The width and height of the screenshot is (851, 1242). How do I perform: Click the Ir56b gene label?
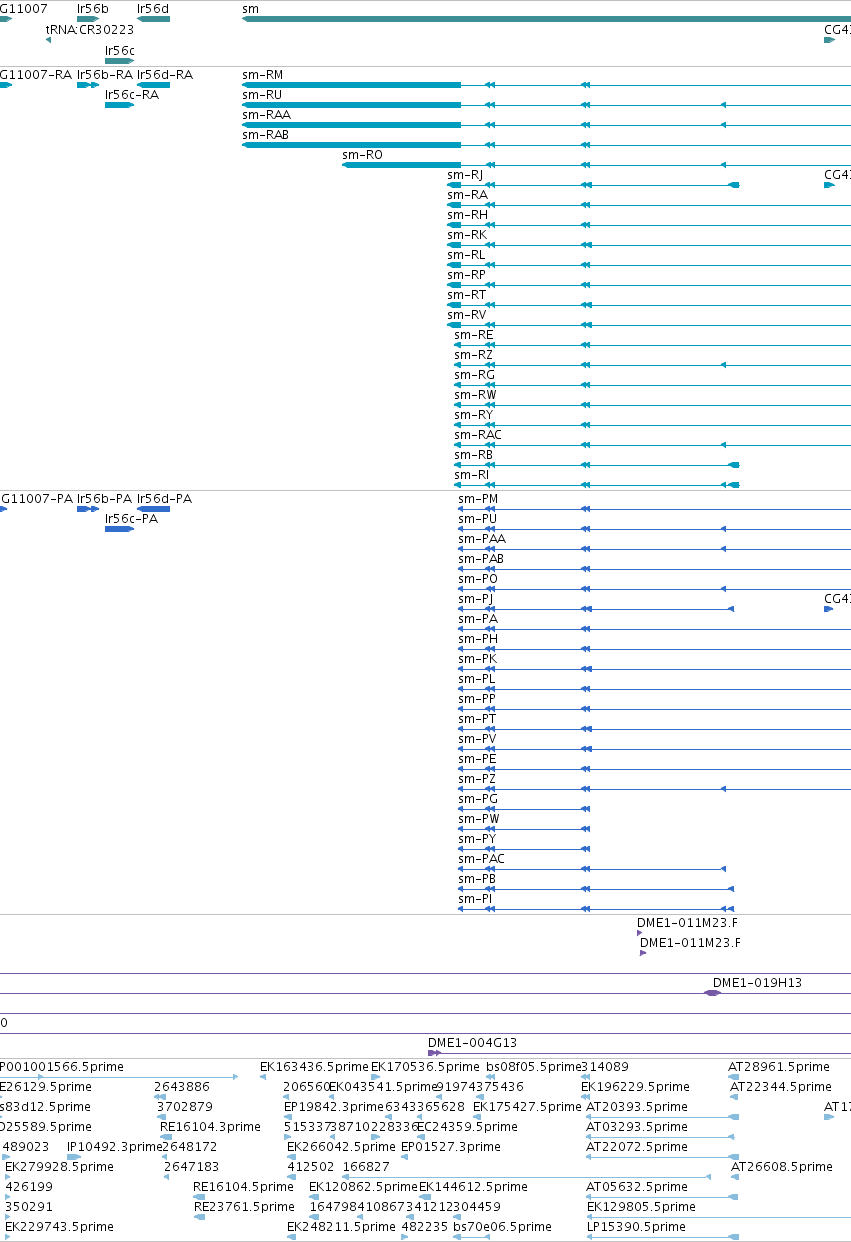[x=92, y=8]
